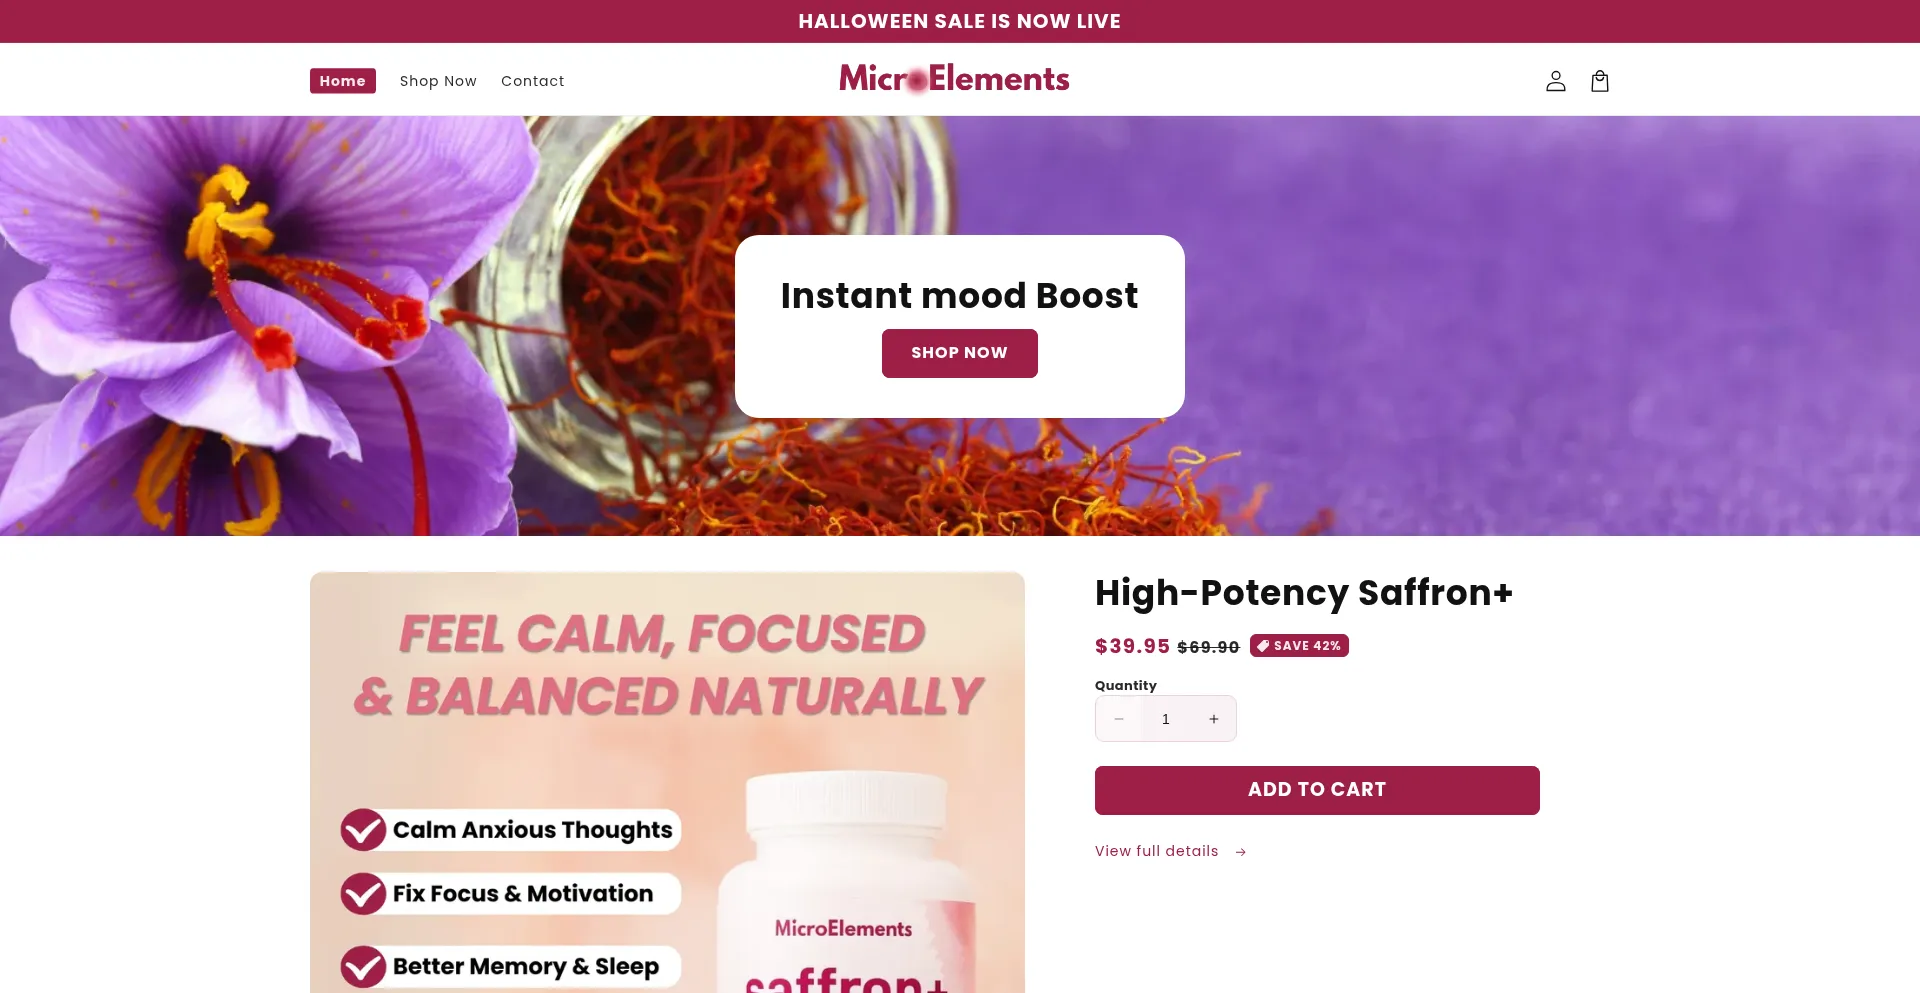1920x993 pixels.
Task: Open the shopping cart bag icon
Action: [1600, 81]
